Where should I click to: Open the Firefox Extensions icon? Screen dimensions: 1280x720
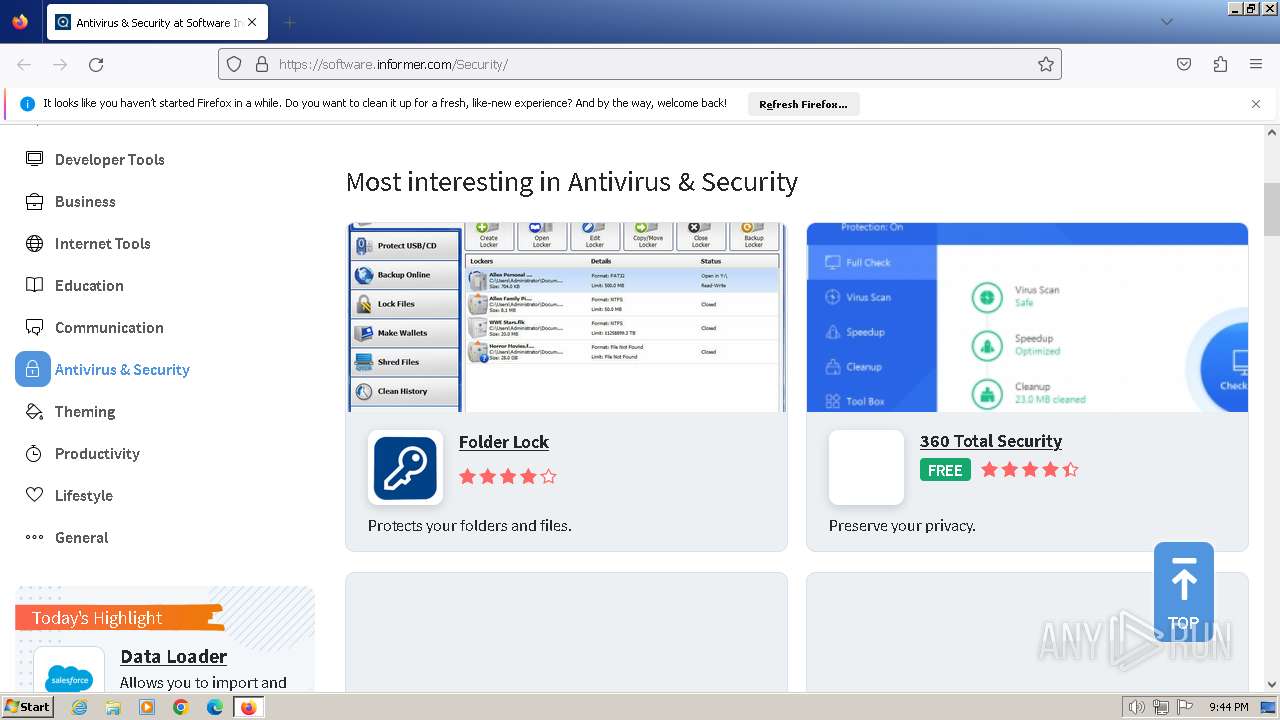click(x=1220, y=64)
